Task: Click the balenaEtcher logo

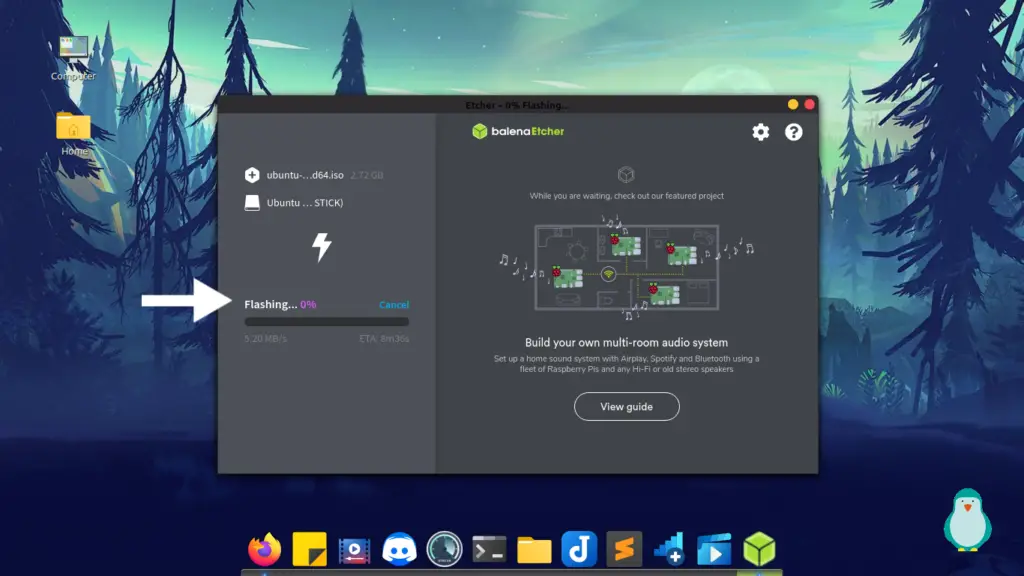Action: [518, 131]
